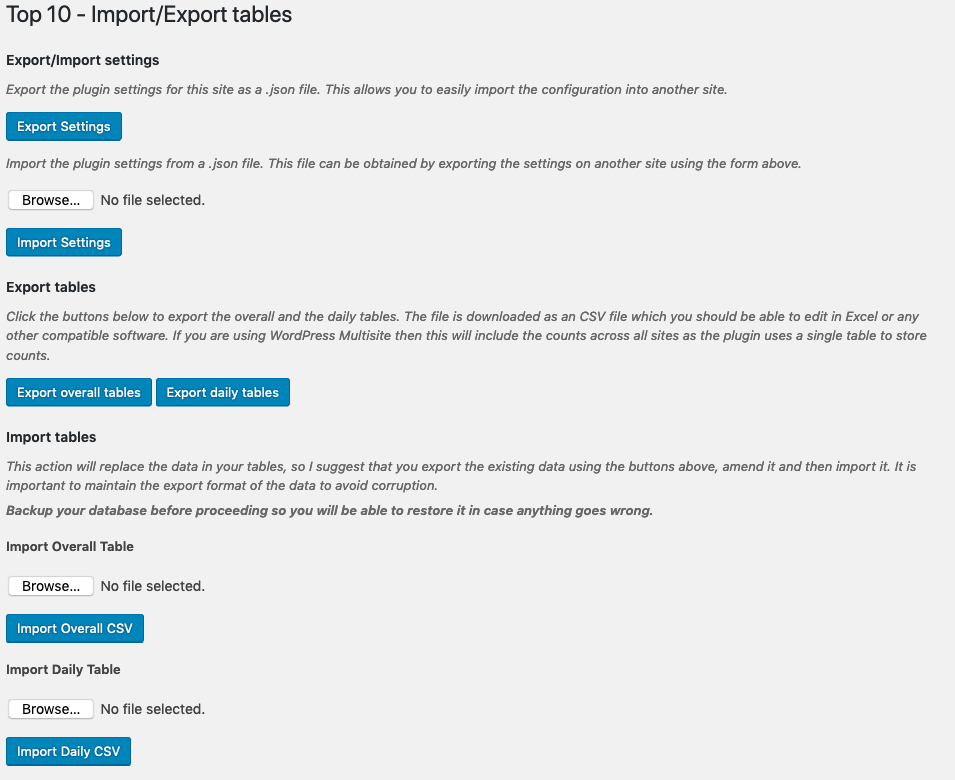This screenshot has width=955, height=780.
Task: Click the export settings .json description text
Action: pos(366,89)
